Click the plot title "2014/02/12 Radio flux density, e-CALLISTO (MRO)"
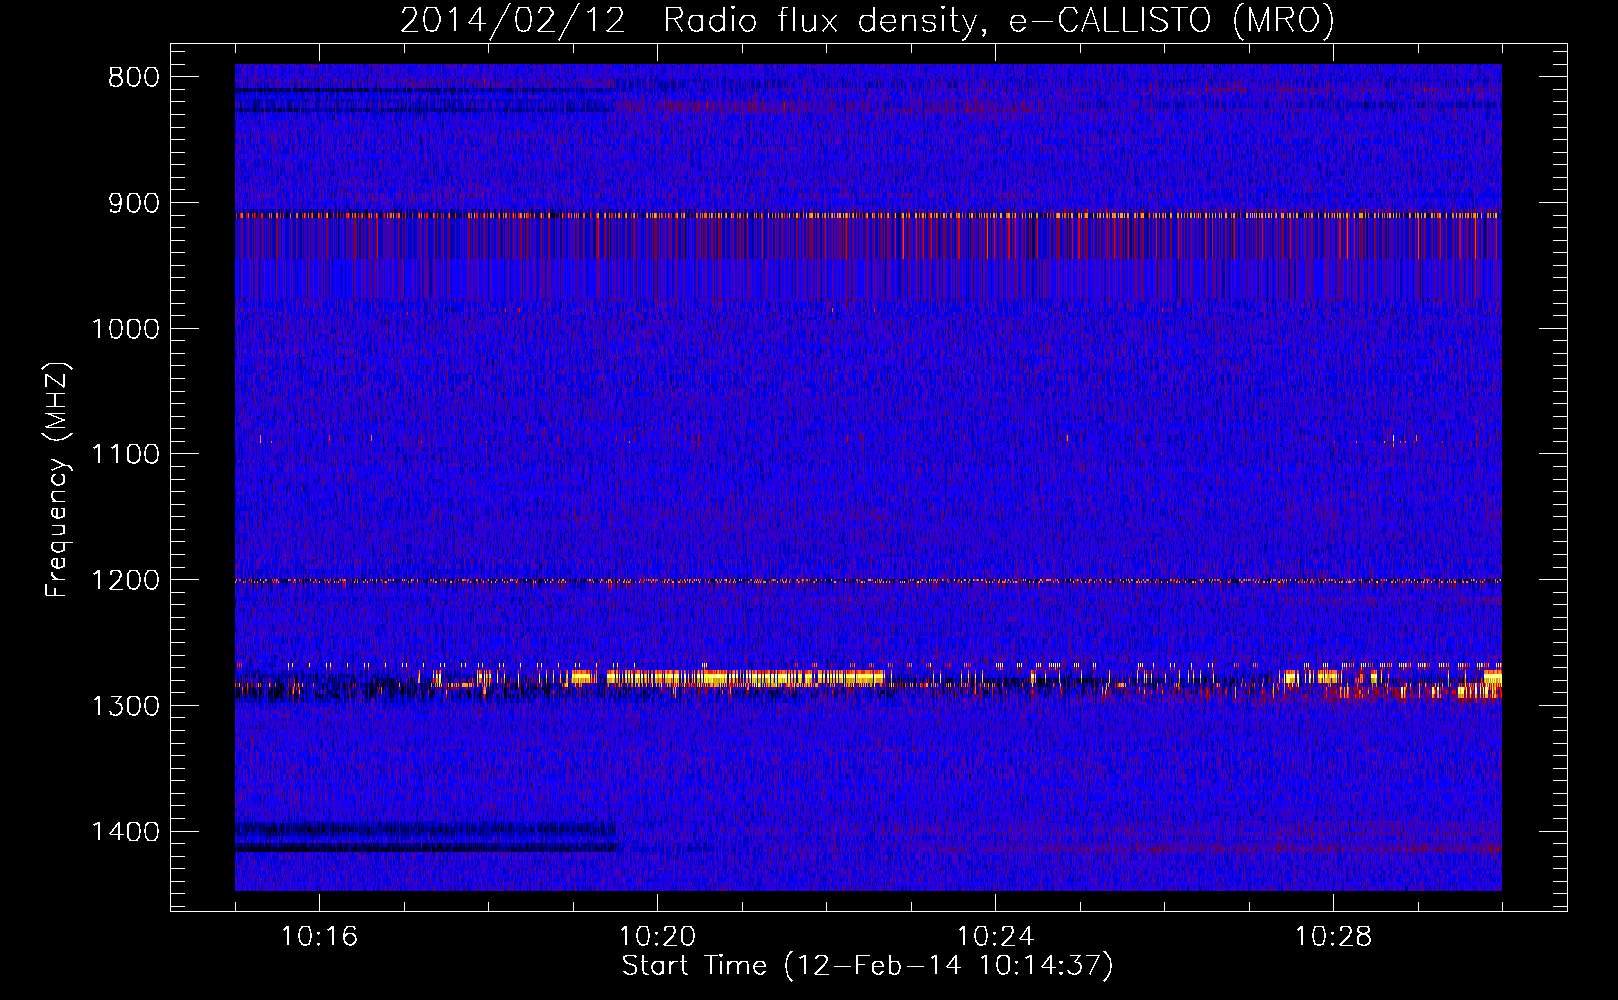This screenshot has width=1618, height=1000. click(x=867, y=20)
